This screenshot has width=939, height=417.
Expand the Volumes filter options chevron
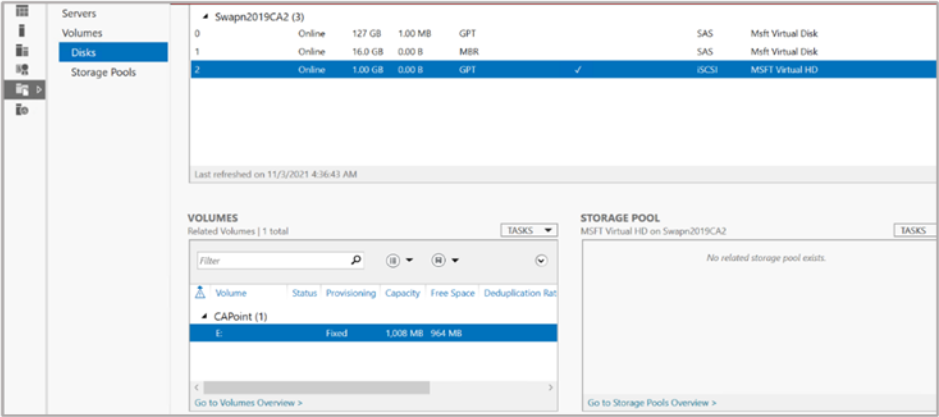(541, 261)
